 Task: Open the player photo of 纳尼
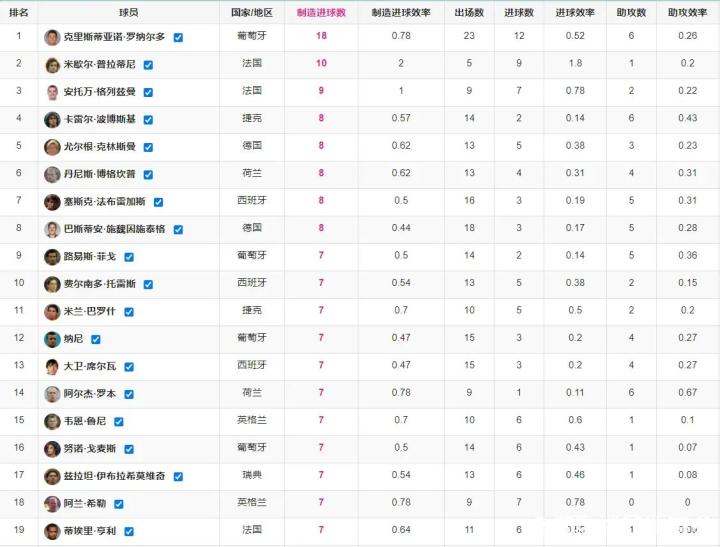pyautogui.click(x=52, y=339)
